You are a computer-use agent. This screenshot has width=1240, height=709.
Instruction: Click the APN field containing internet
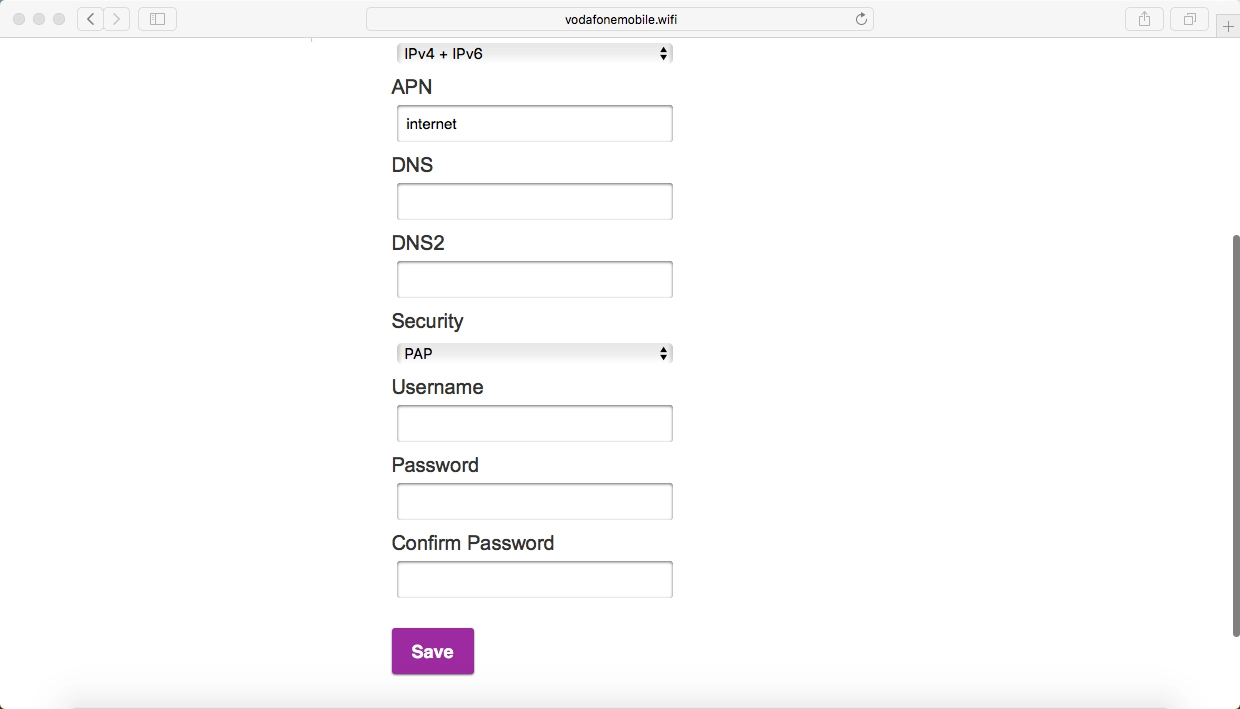pyautogui.click(x=534, y=124)
